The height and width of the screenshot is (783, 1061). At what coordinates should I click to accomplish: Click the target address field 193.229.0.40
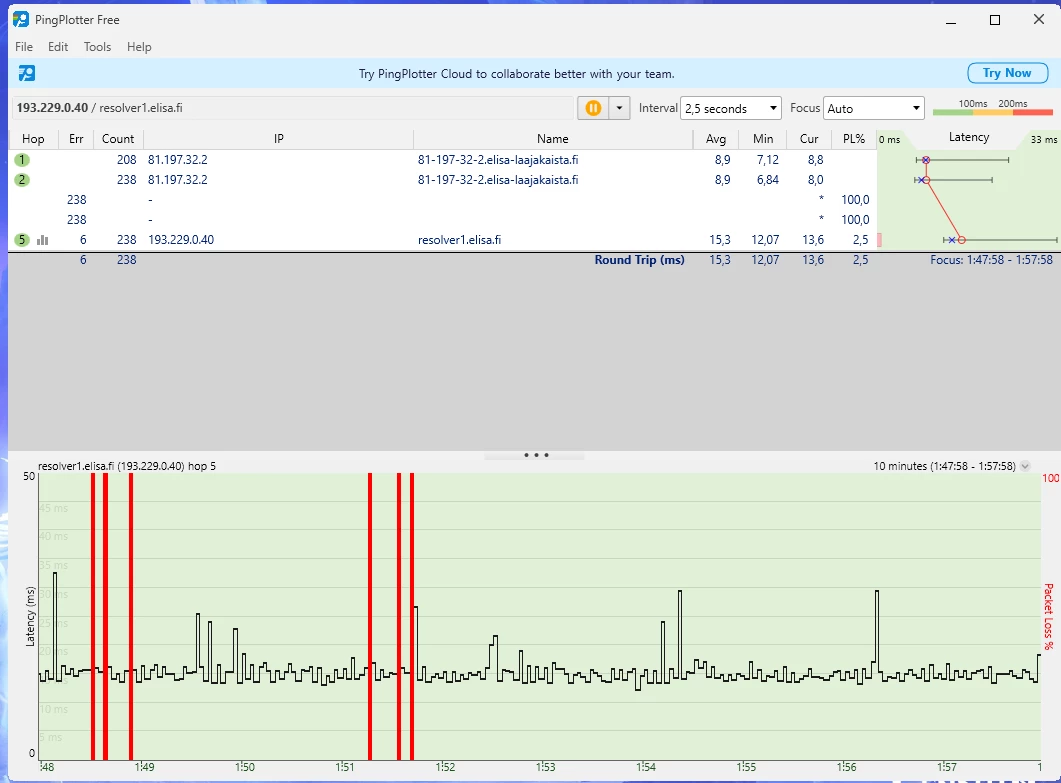click(x=292, y=108)
